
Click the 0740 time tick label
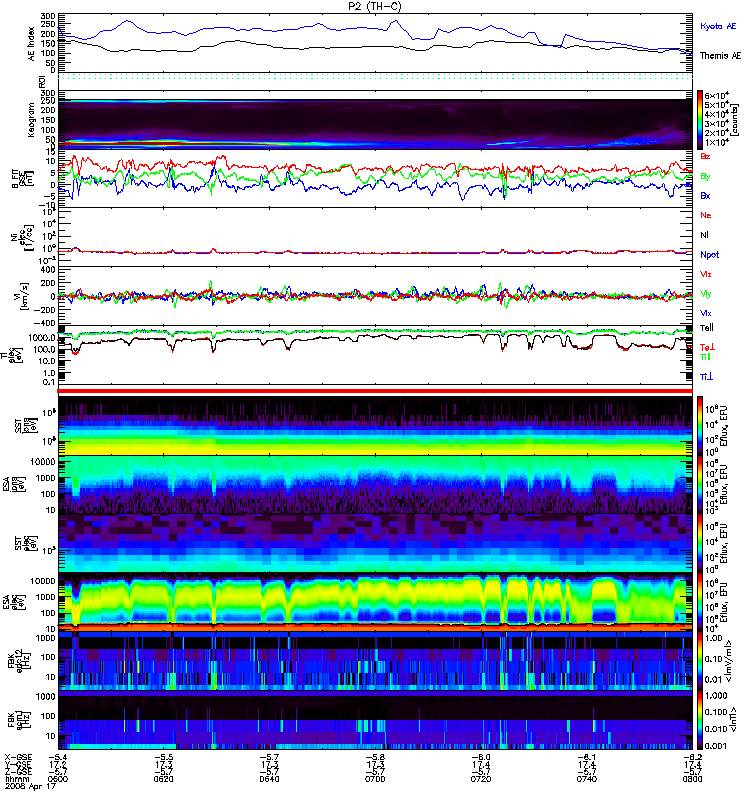[587, 779]
